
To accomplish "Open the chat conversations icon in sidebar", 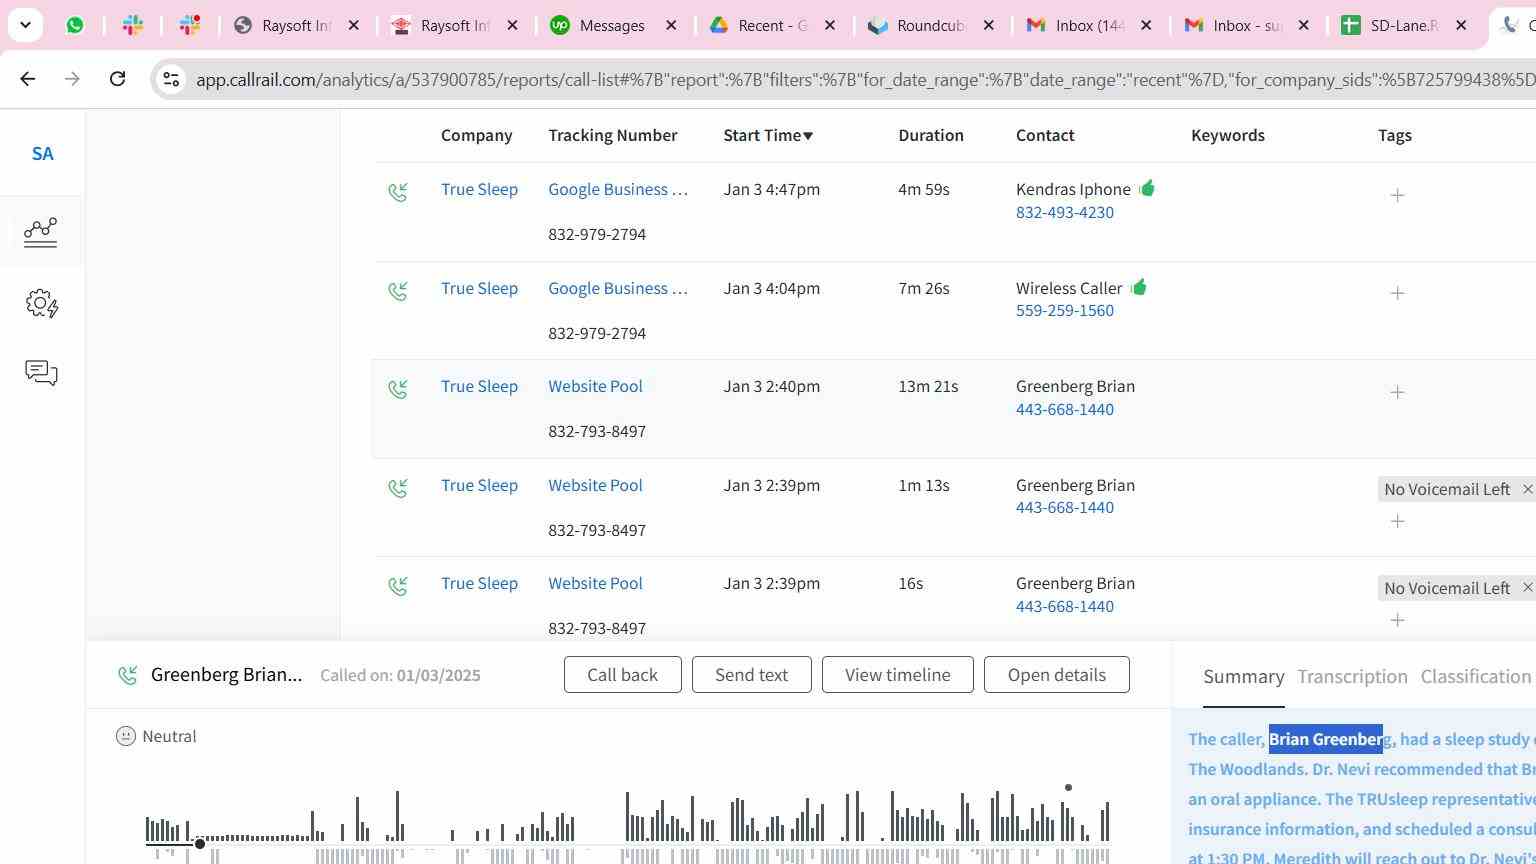I will click(41, 373).
